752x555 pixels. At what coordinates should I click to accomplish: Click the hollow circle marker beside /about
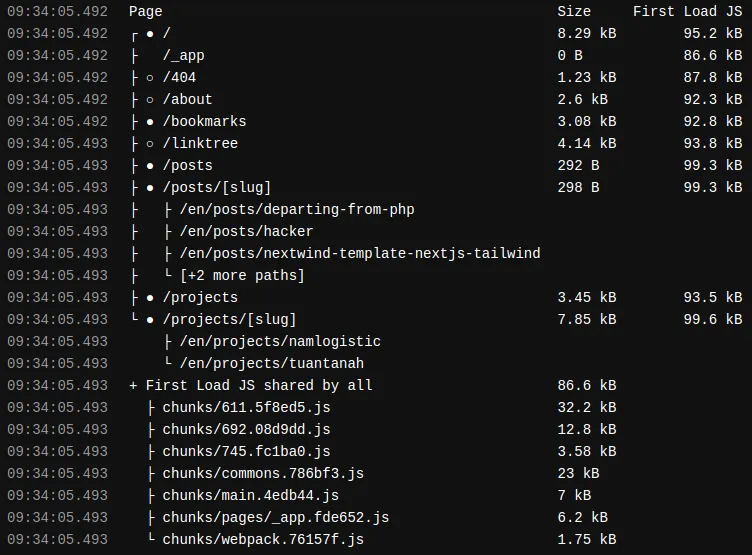click(150, 99)
